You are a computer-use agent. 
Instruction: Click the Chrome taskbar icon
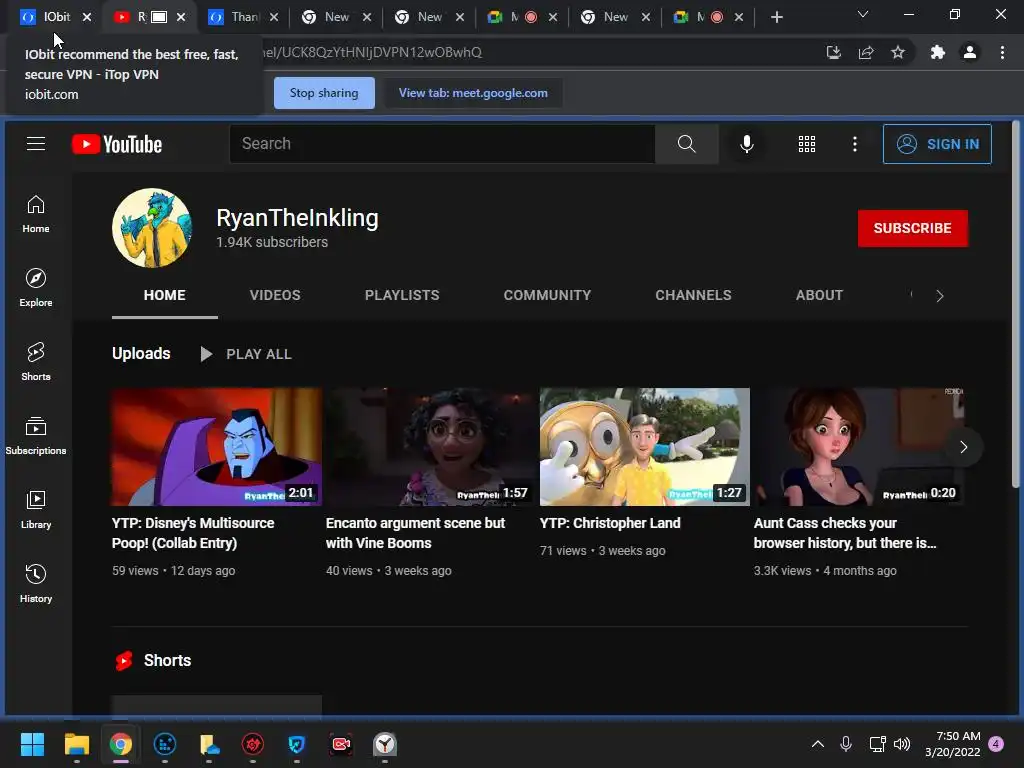[121, 744]
